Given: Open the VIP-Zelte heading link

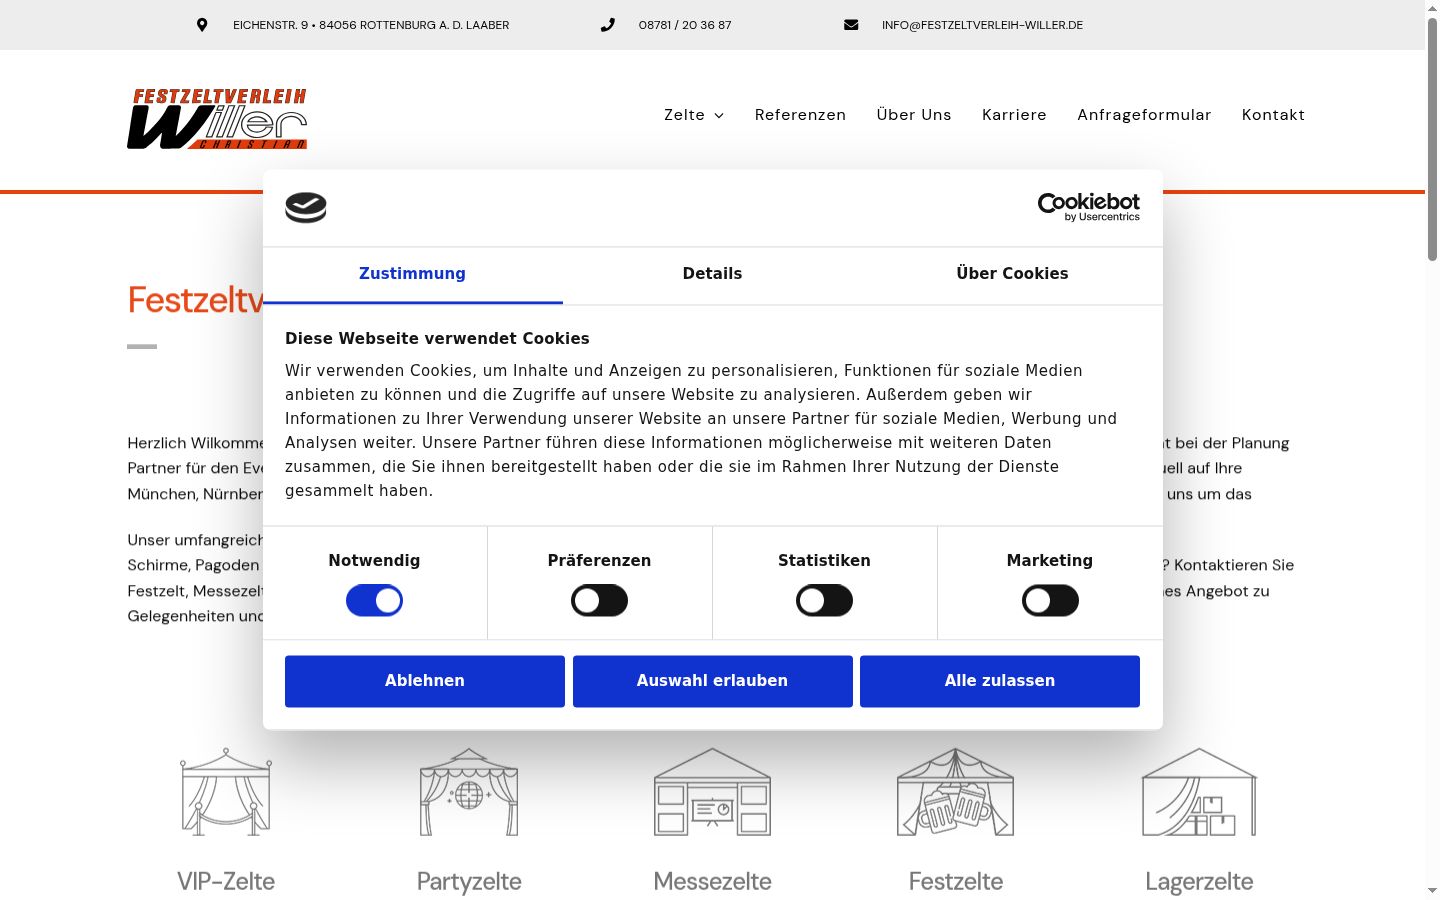Looking at the screenshot, I should point(226,881).
